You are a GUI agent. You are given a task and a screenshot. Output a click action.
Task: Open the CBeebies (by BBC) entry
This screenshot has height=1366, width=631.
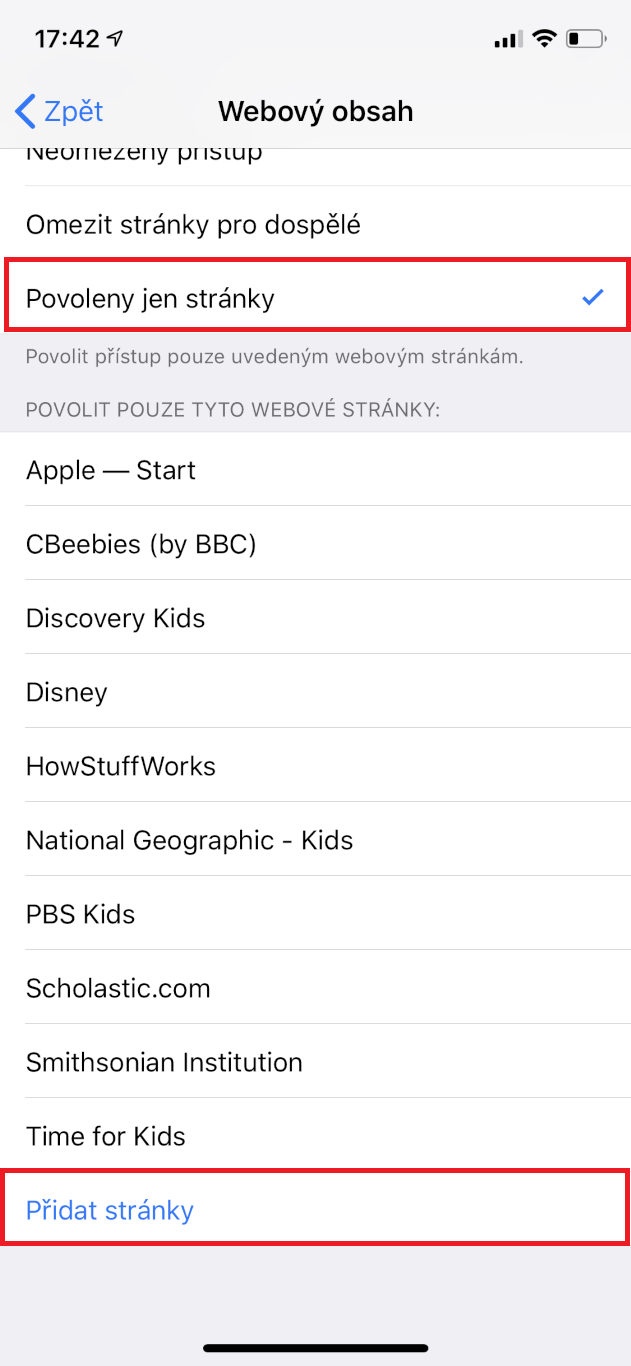click(141, 544)
